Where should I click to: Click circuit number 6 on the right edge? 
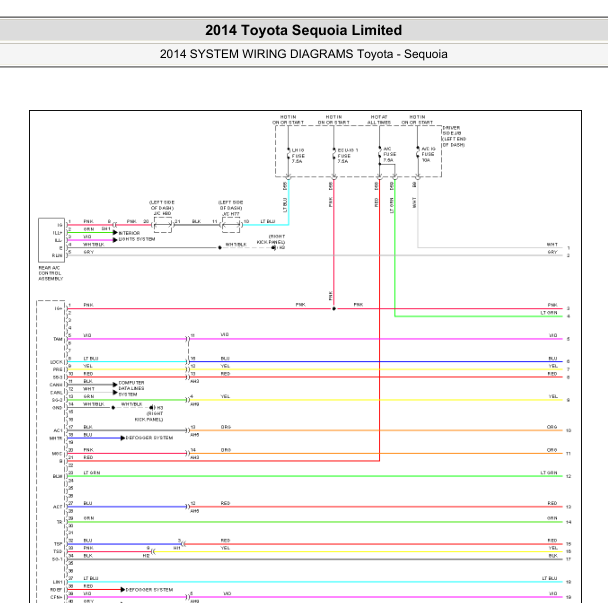(568, 361)
